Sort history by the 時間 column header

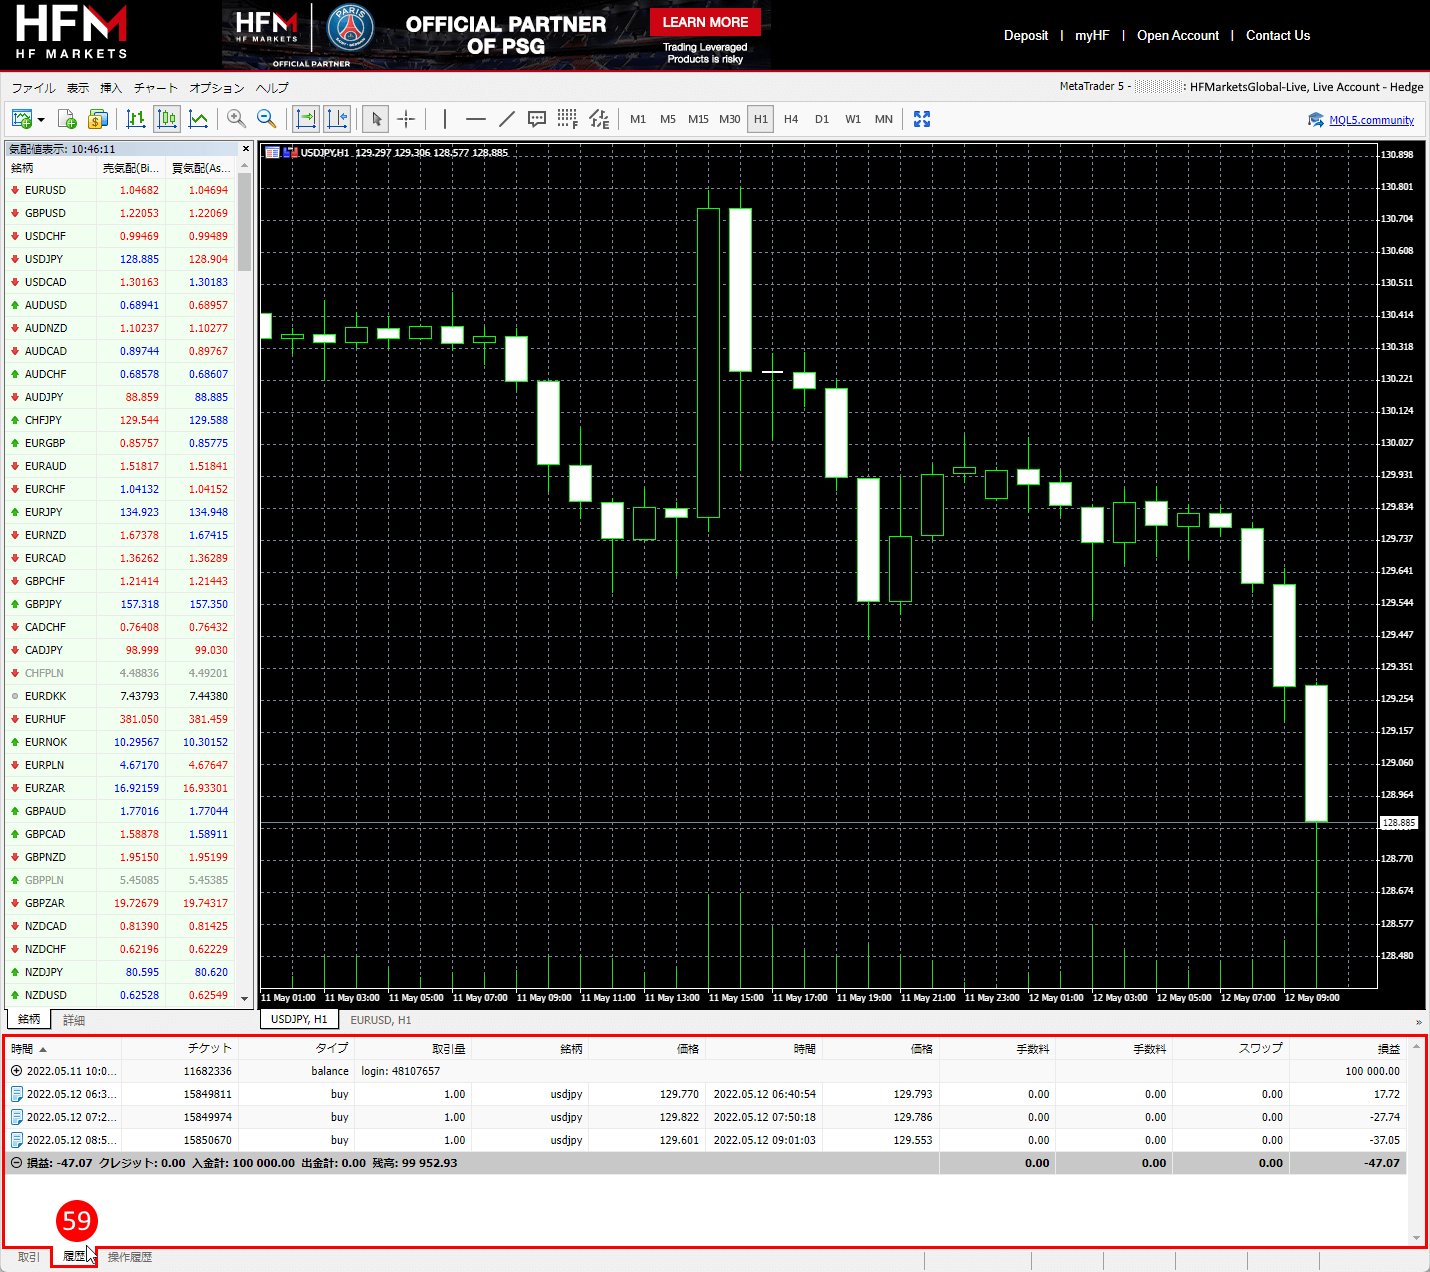click(x=23, y=1049)
